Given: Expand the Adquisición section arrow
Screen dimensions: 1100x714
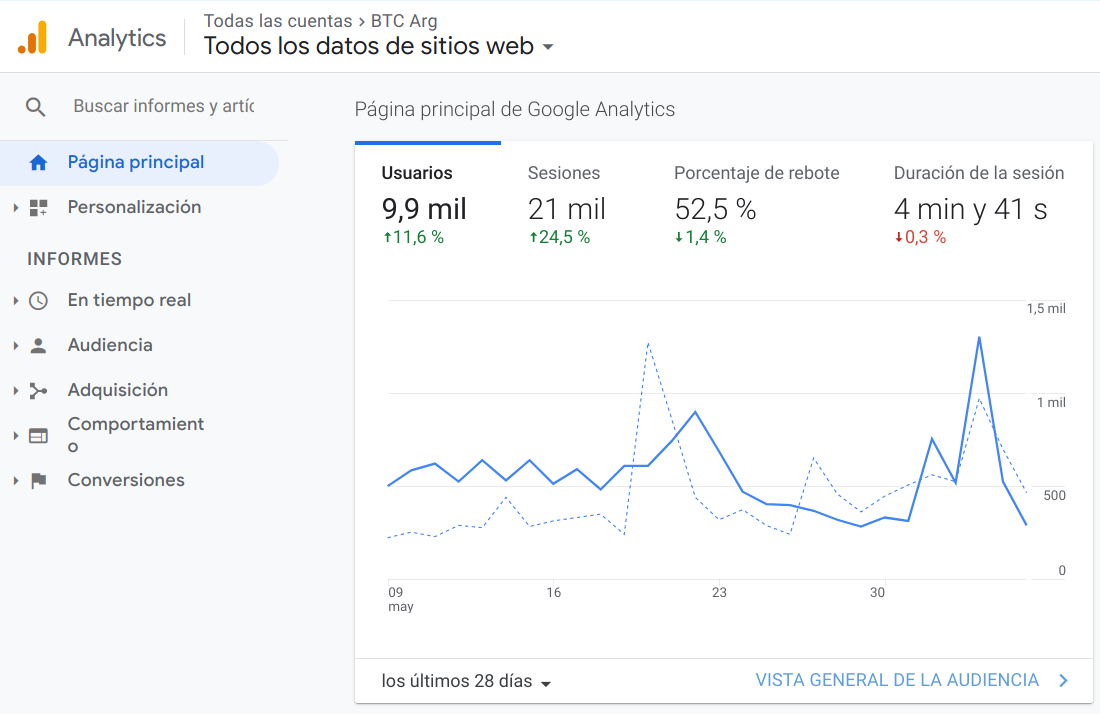Looking at the screenshot, I should coord(16,391).
